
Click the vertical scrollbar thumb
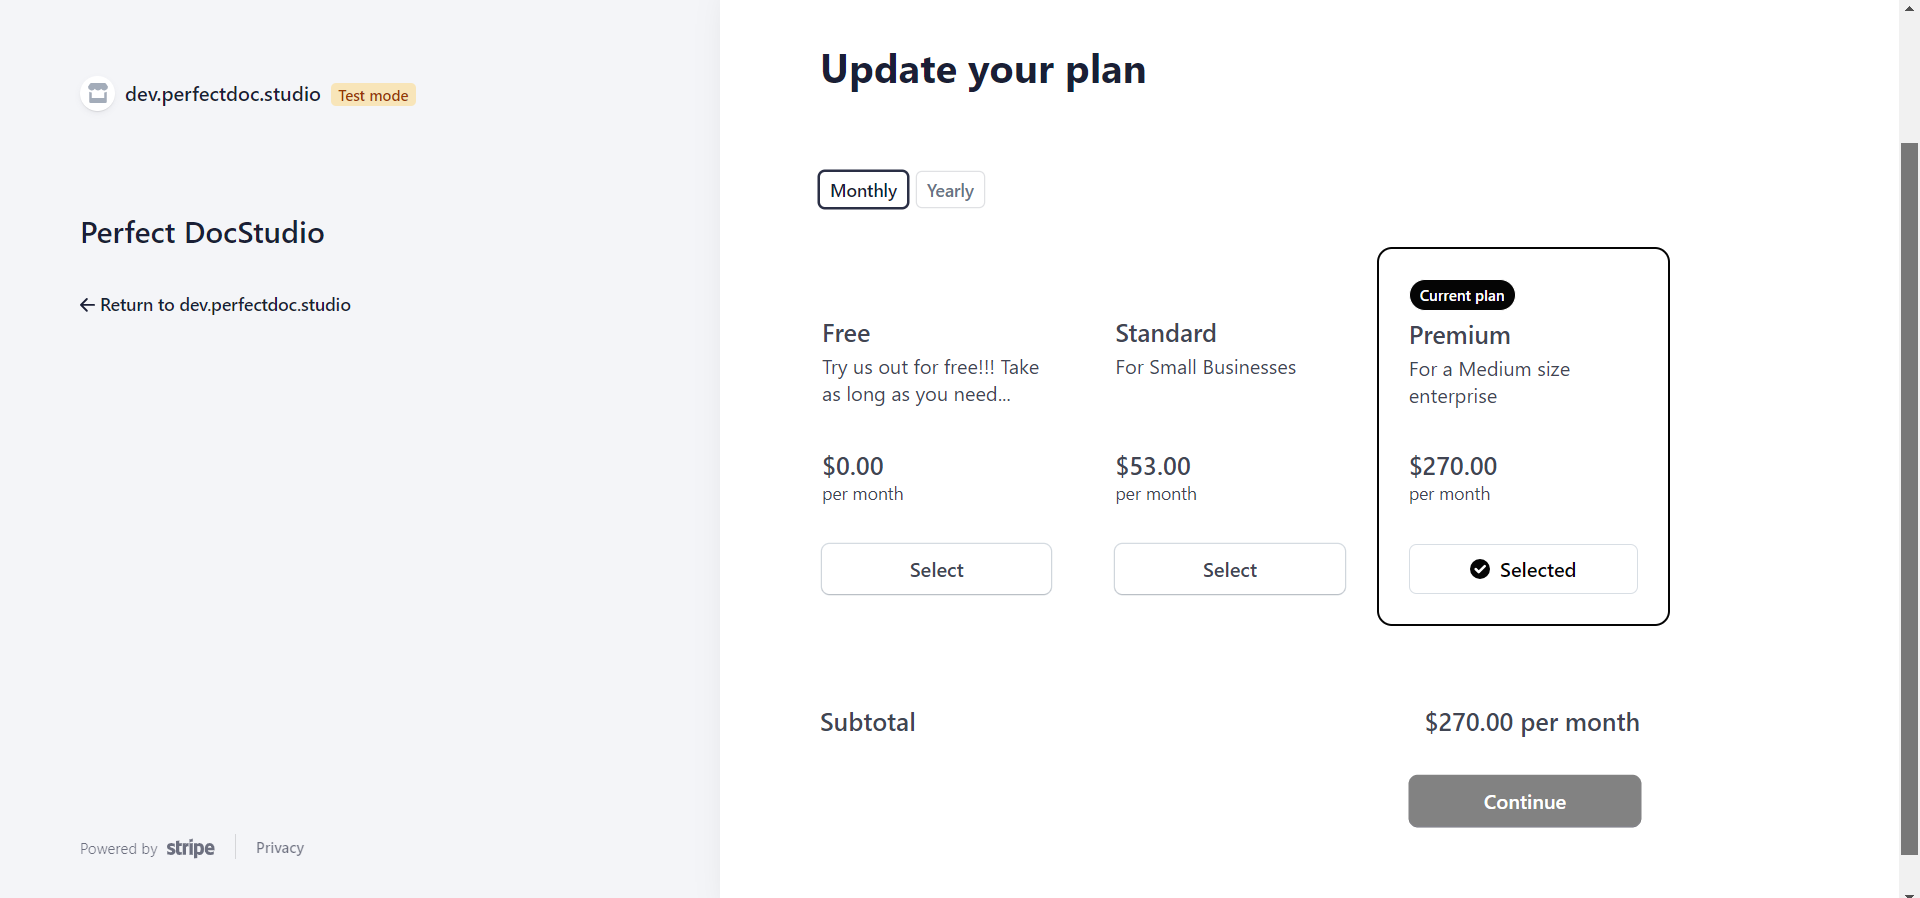pyautogui.click(x=1909, y=500)
